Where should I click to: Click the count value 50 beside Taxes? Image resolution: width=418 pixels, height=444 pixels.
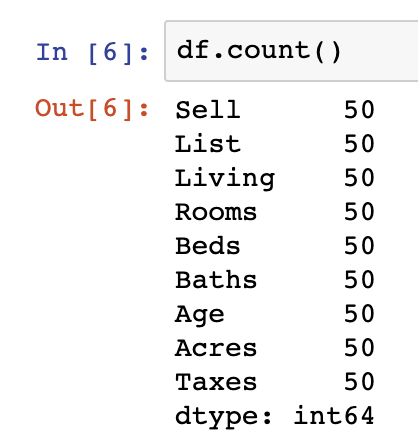(x=359, y=382)
